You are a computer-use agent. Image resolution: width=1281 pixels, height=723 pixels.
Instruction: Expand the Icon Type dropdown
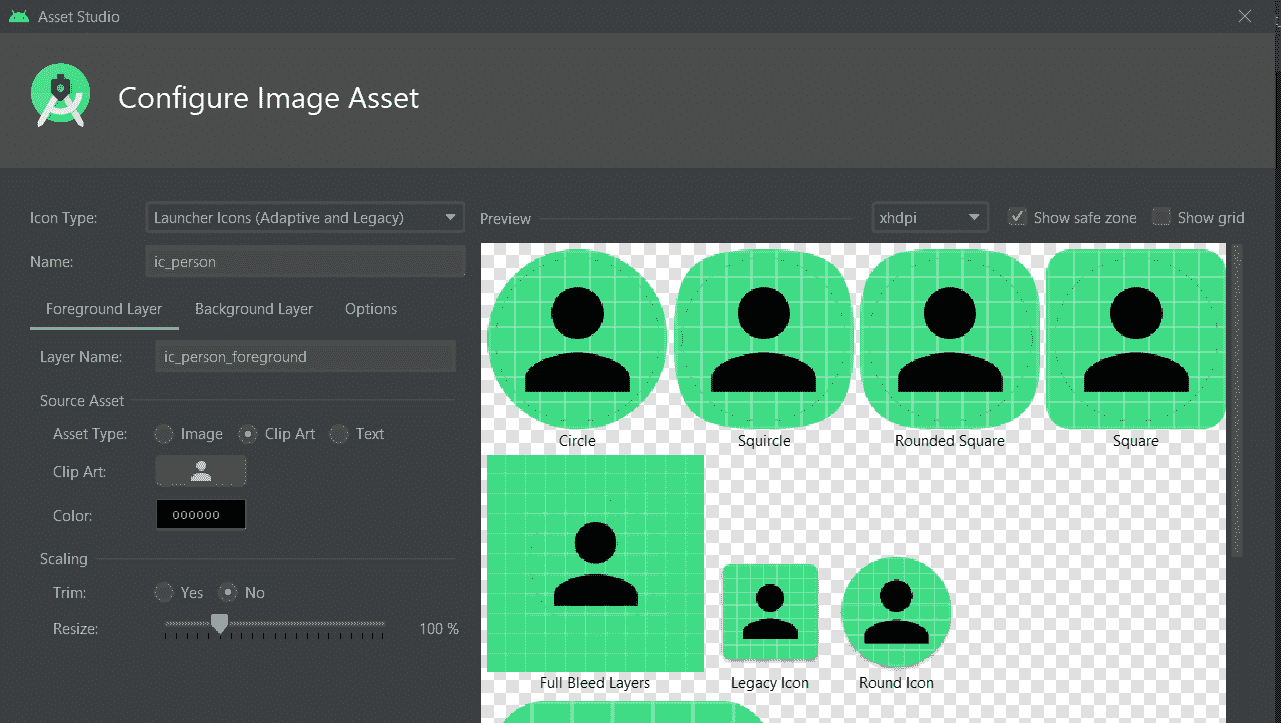pos(305,217)
